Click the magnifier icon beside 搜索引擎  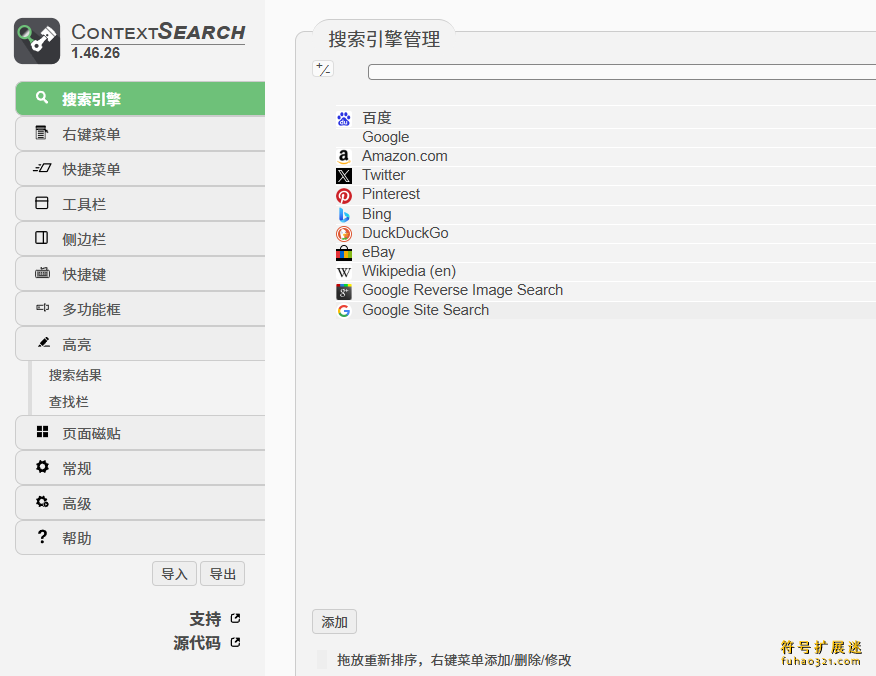[x=42, y=97]
